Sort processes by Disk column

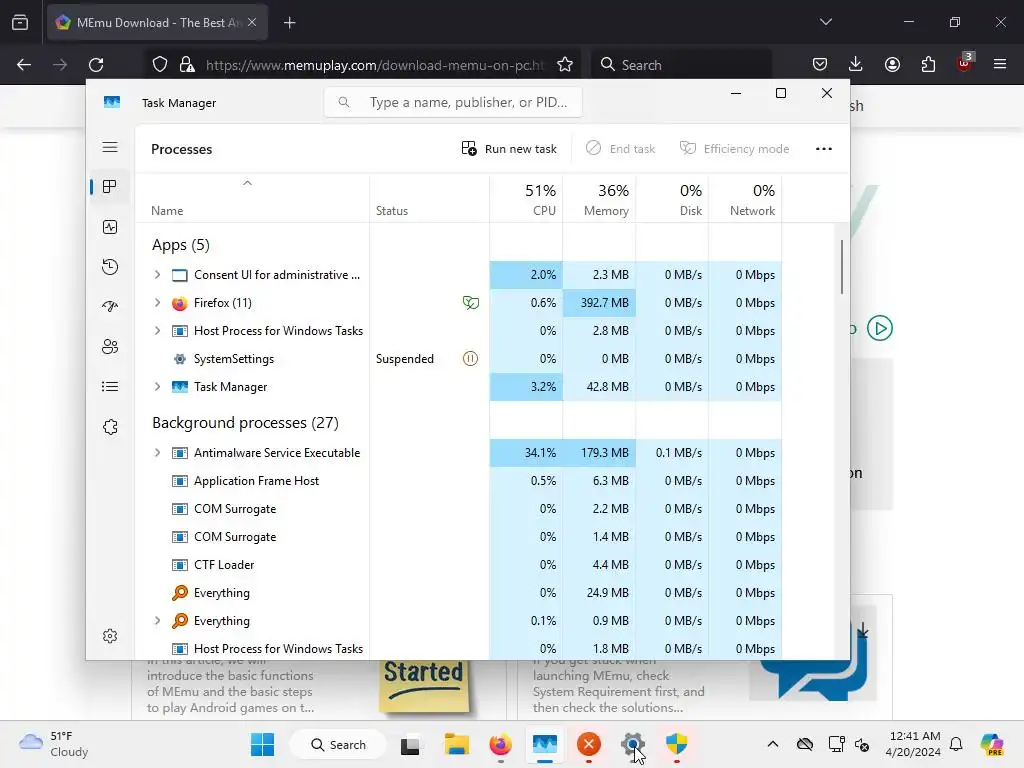(673, 200)
